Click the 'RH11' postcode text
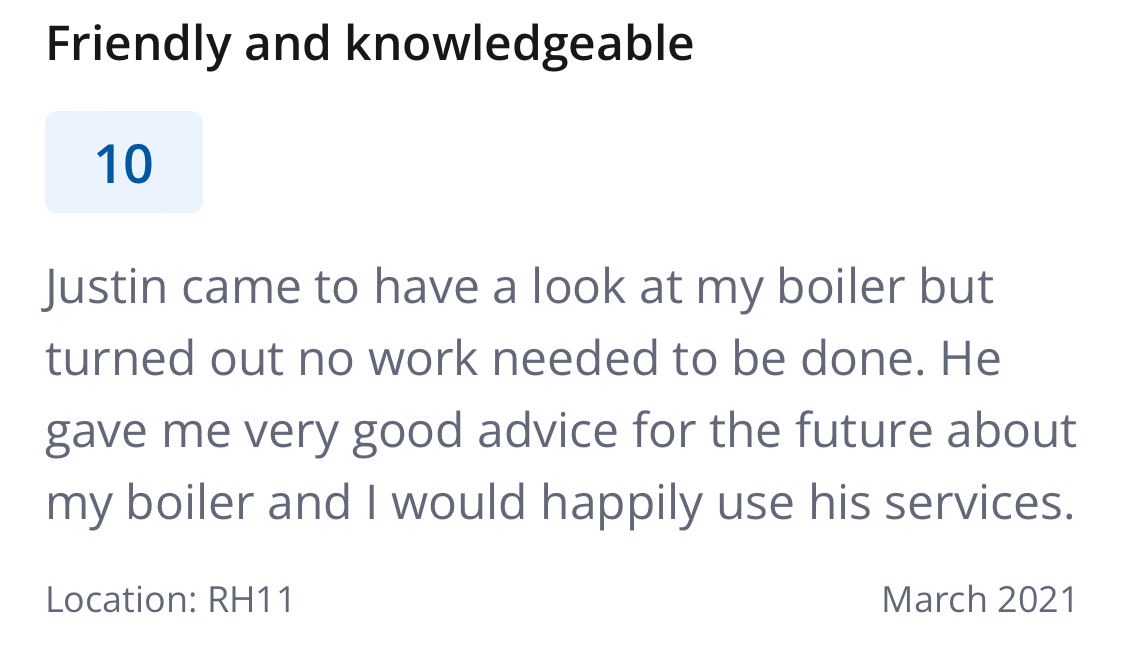This screenshot has height=645, width=1125. click(250, 599)
